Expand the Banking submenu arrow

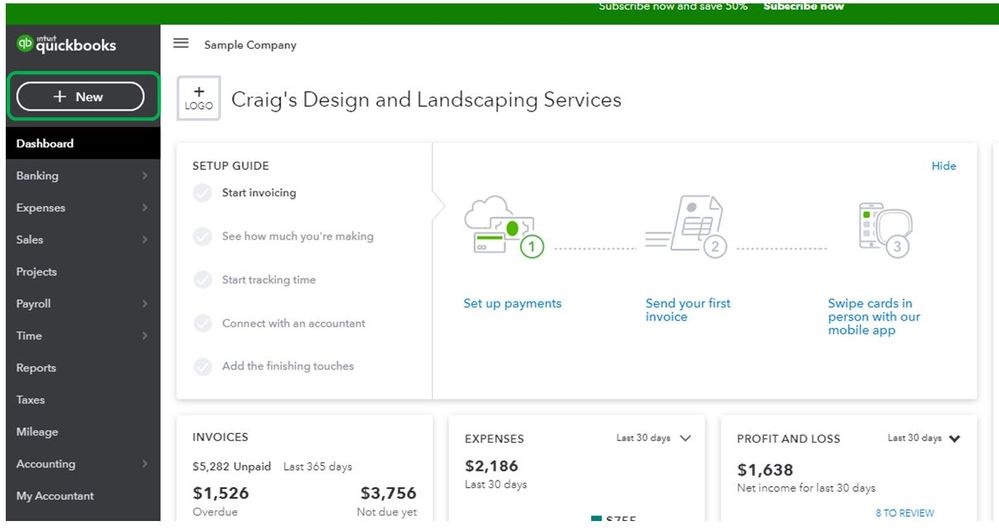(145, 175)
